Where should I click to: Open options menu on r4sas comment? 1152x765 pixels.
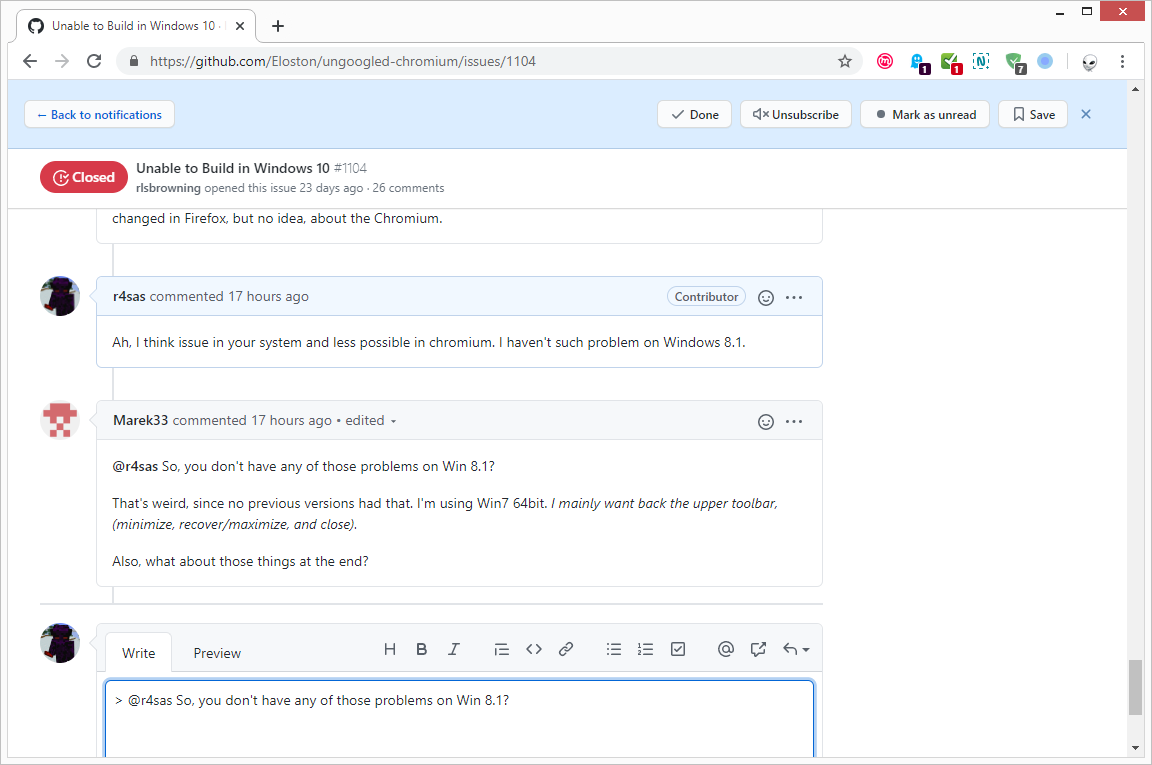(793, 298)
